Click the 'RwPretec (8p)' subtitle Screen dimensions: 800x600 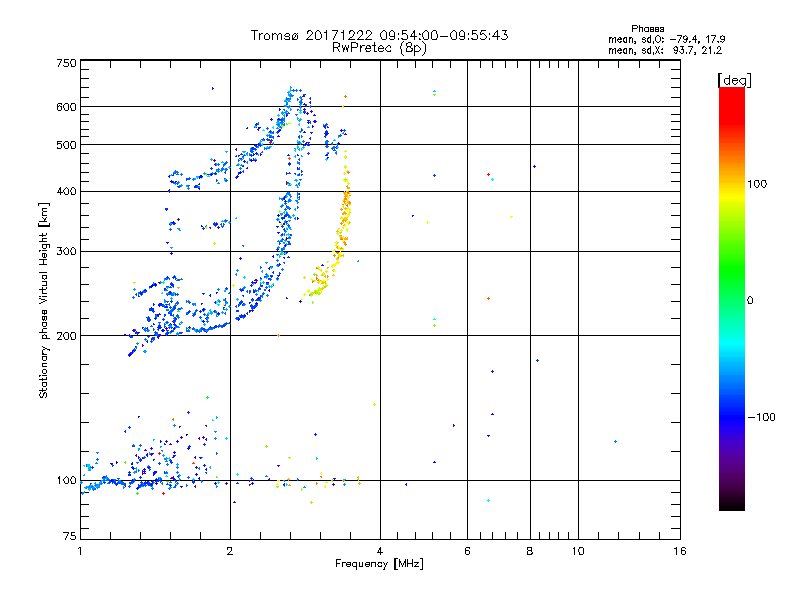coord(379,48)
